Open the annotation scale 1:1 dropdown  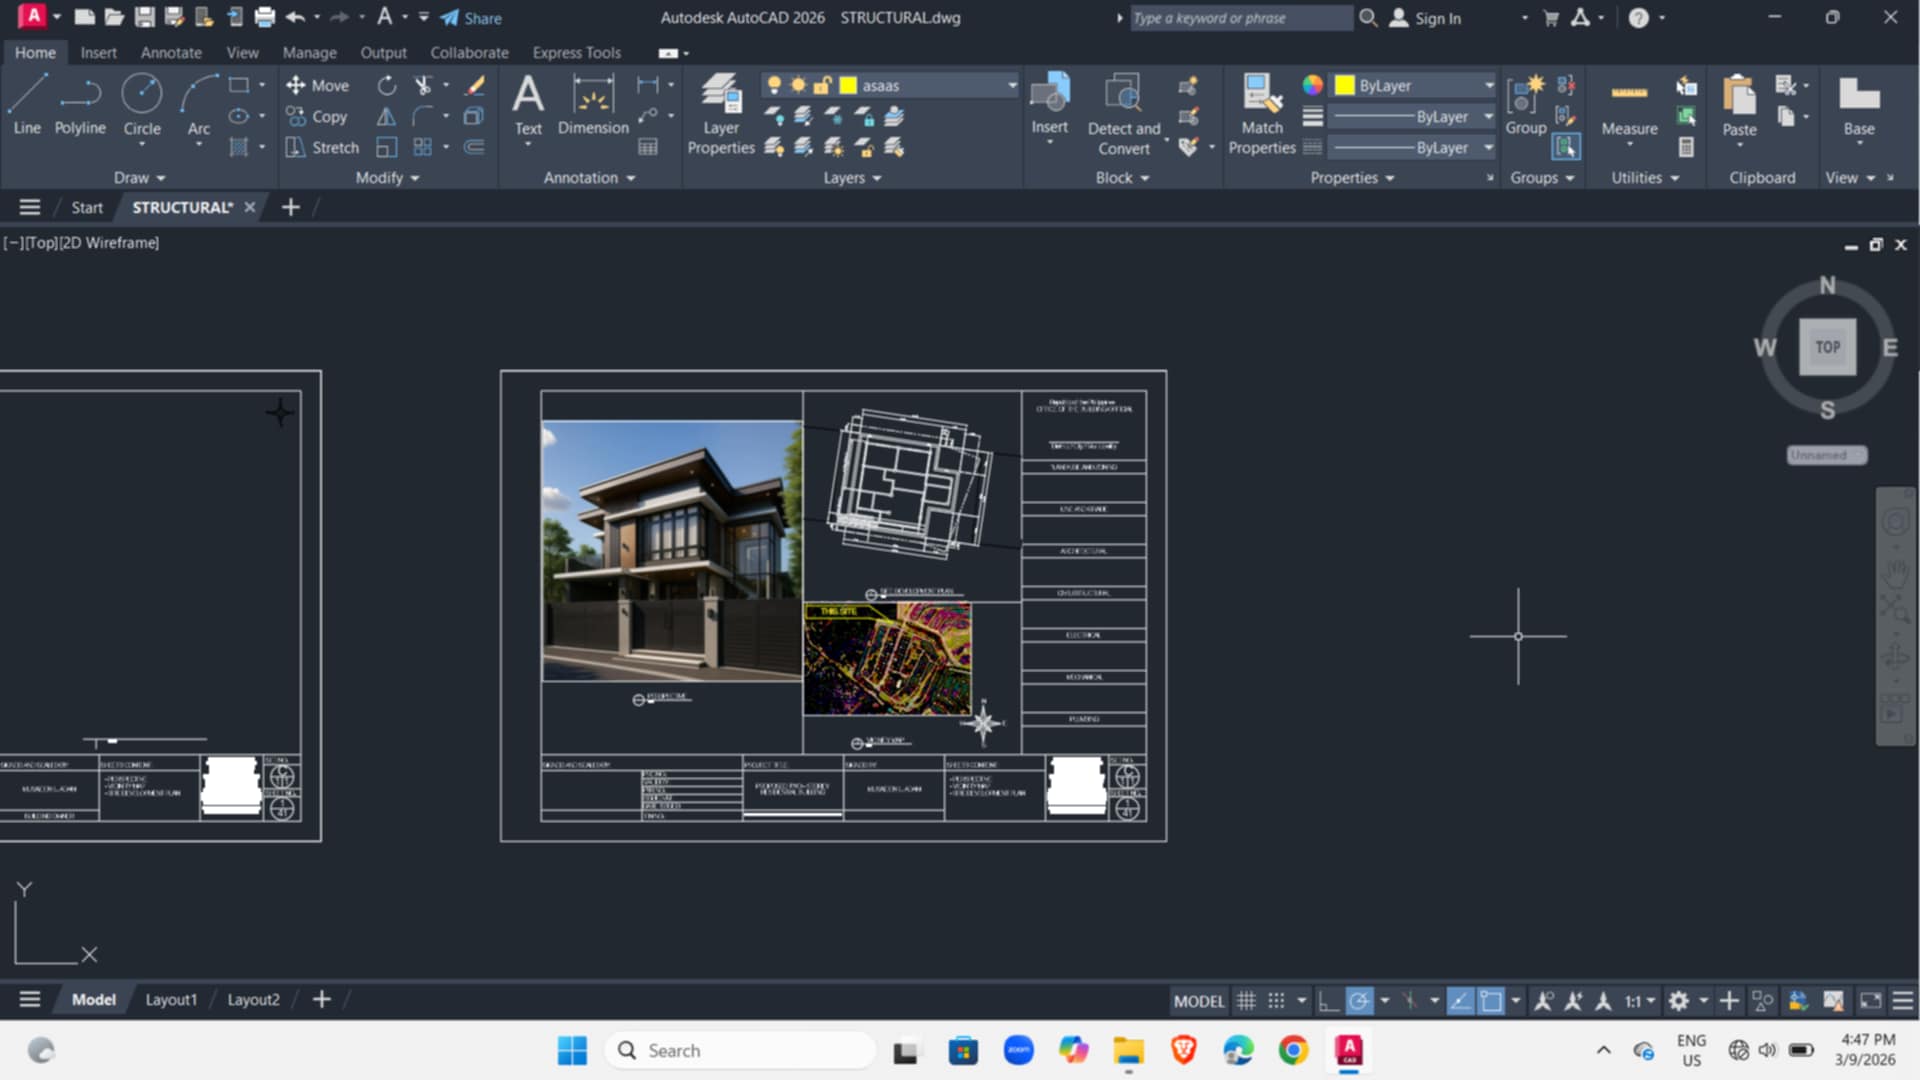coord(1640,1000)
